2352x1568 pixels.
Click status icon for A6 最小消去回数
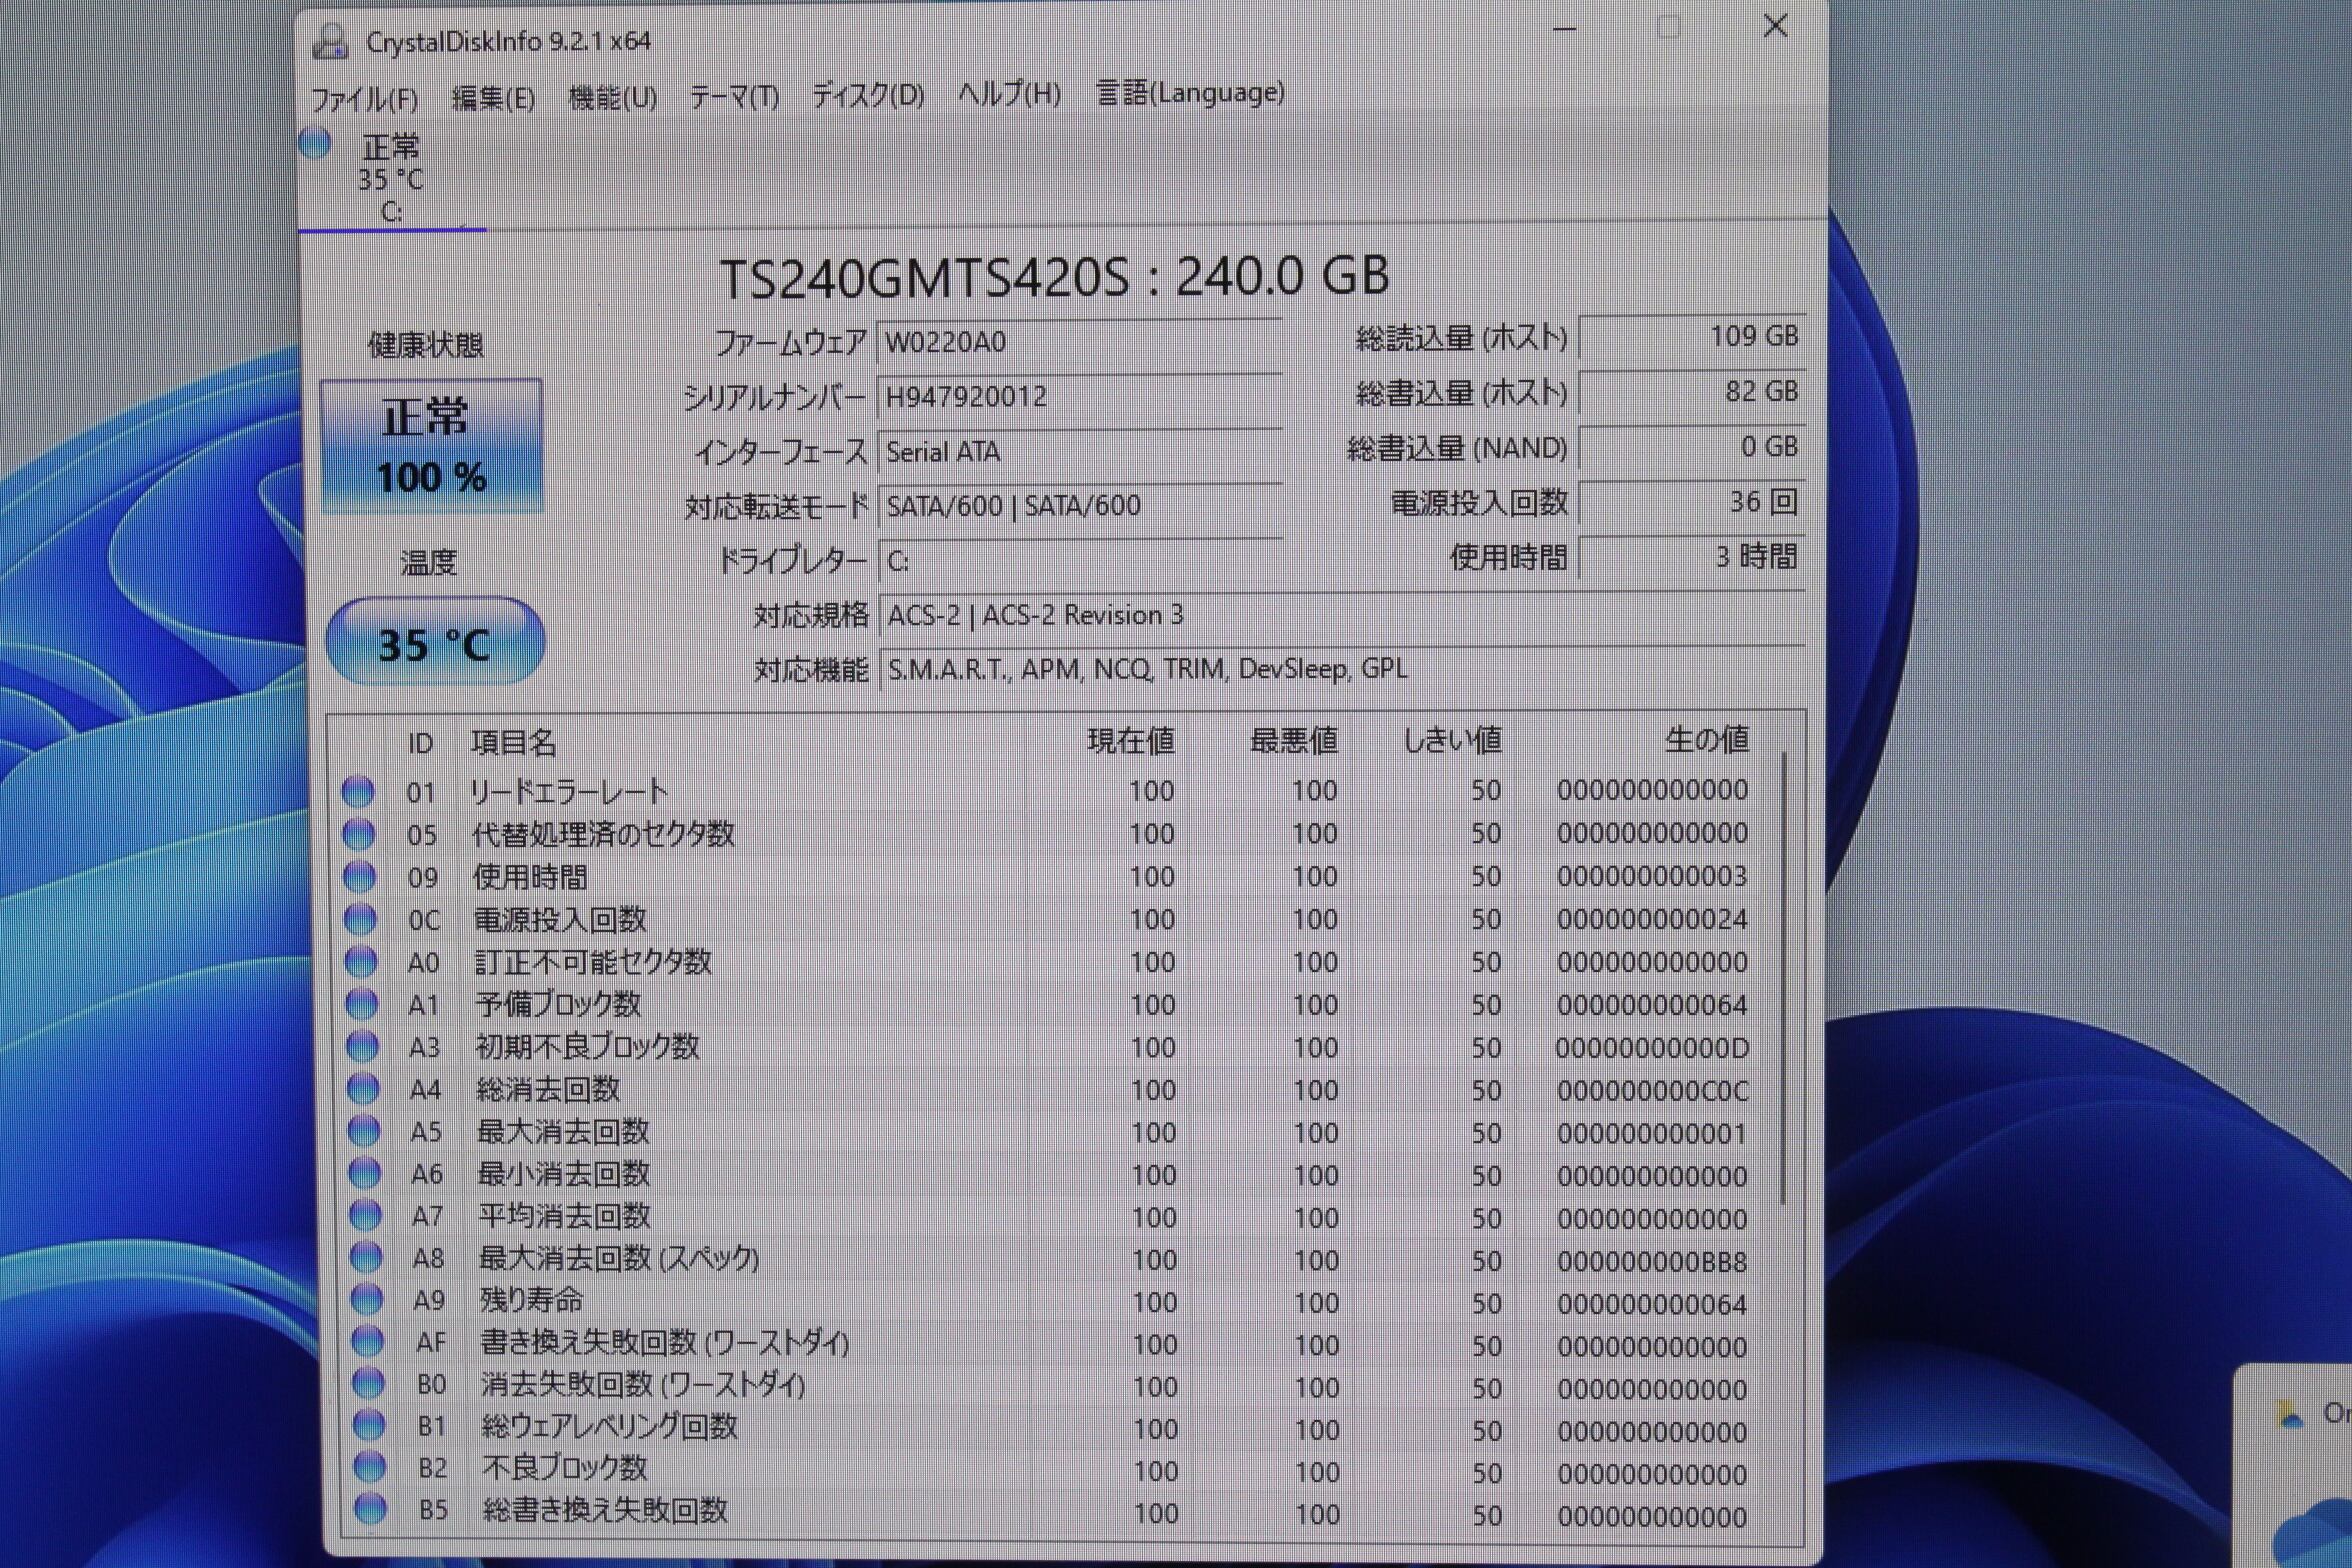[x=364, y=1173]
